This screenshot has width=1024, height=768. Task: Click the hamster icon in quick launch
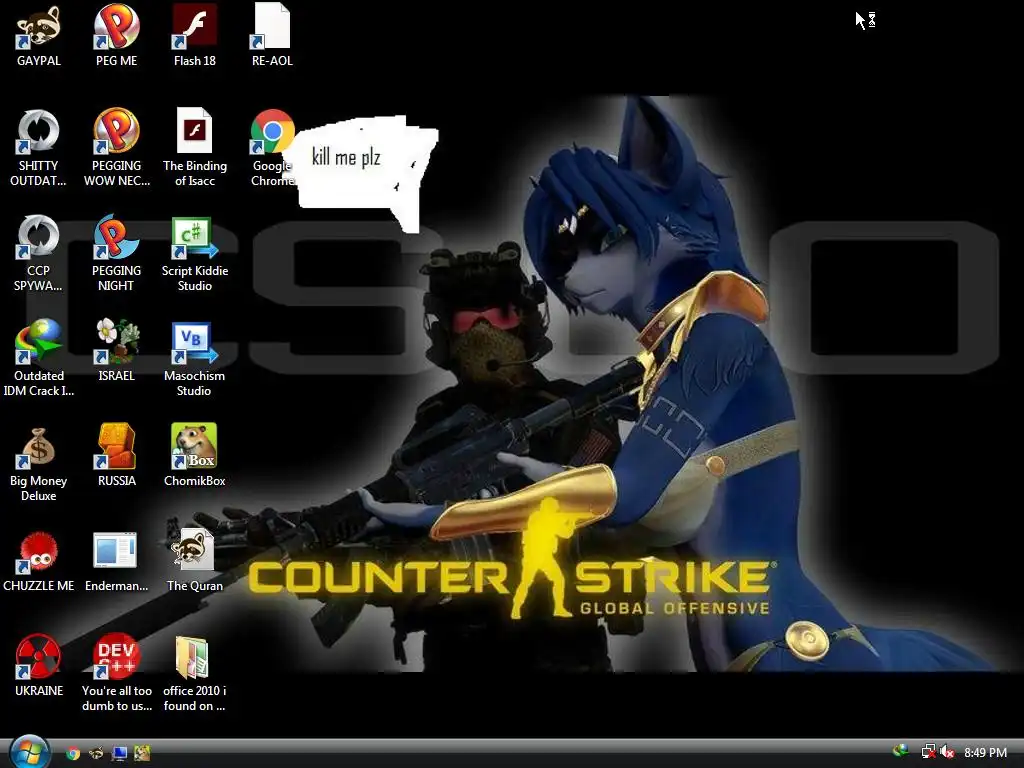[x=142, y=754]
